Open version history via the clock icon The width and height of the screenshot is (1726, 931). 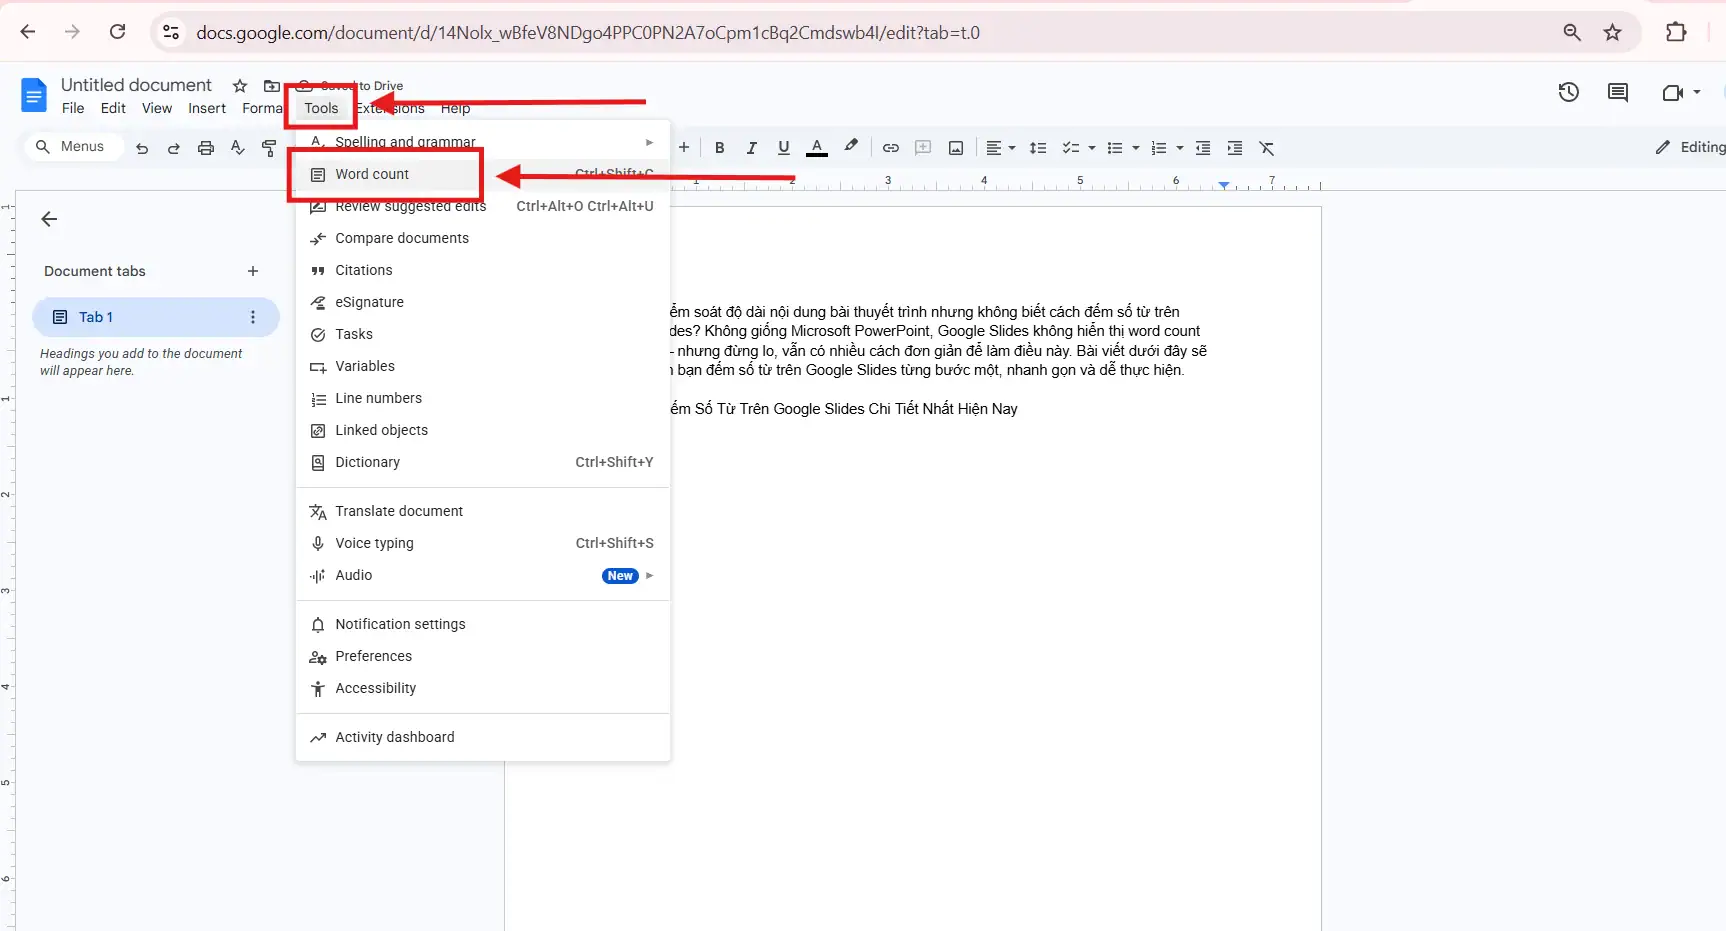pos(1568,92)
